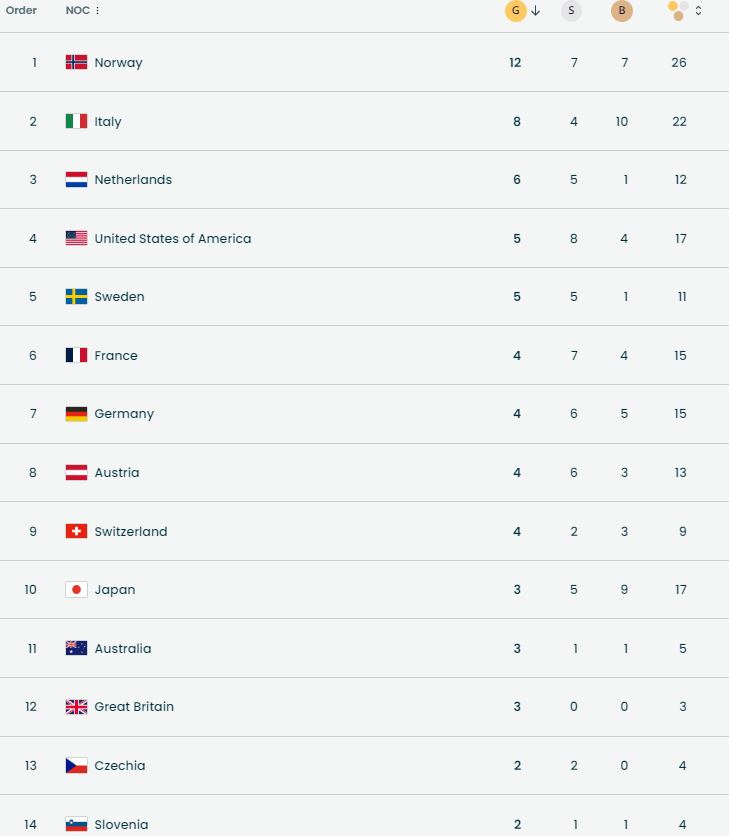Click the Australia flag icon
Image resolution: width=729 pixels, height=836 pixels.
pos(76,648)
